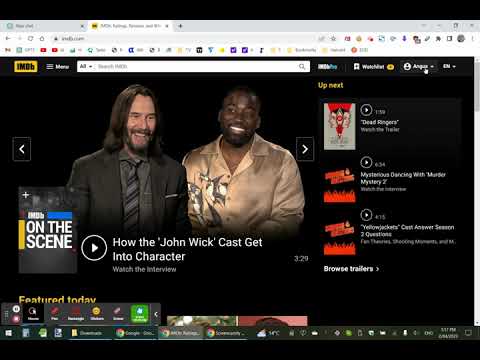Switch to the first browser tab
480x360 pixels.
coord(46,26)
